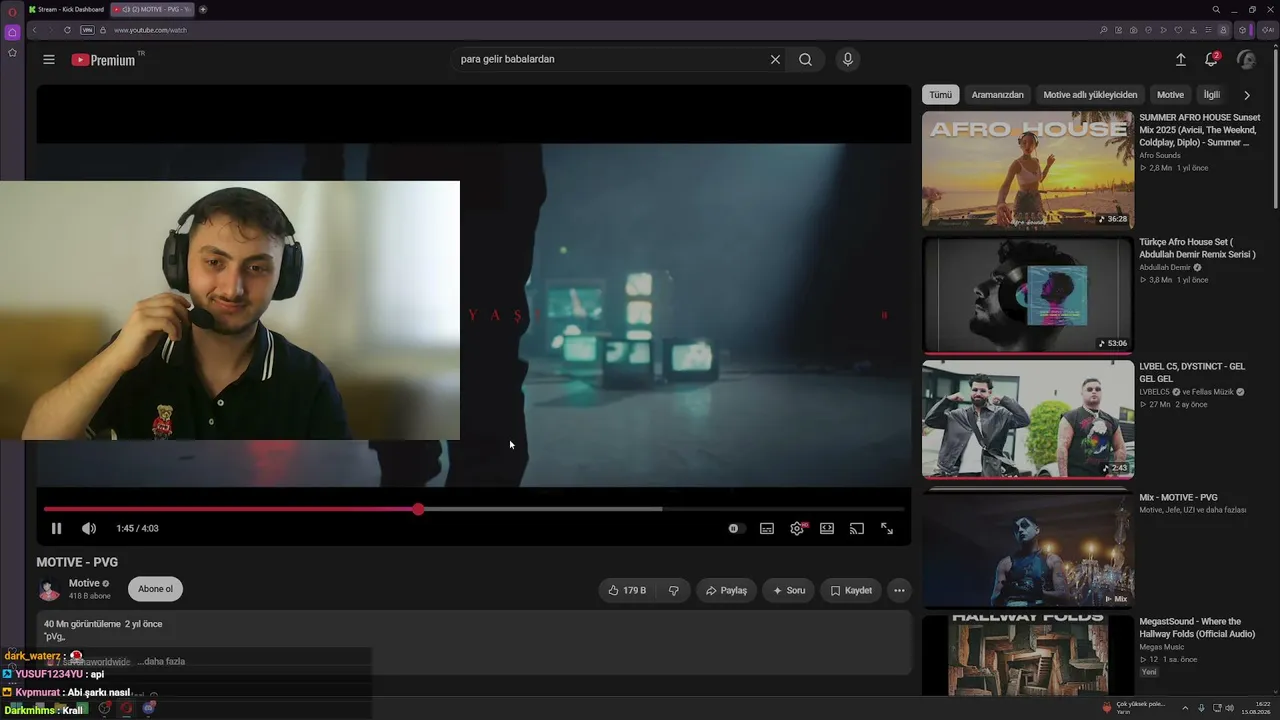Share the video via Paylaş
1280x720 pixels.
(726, 590)
